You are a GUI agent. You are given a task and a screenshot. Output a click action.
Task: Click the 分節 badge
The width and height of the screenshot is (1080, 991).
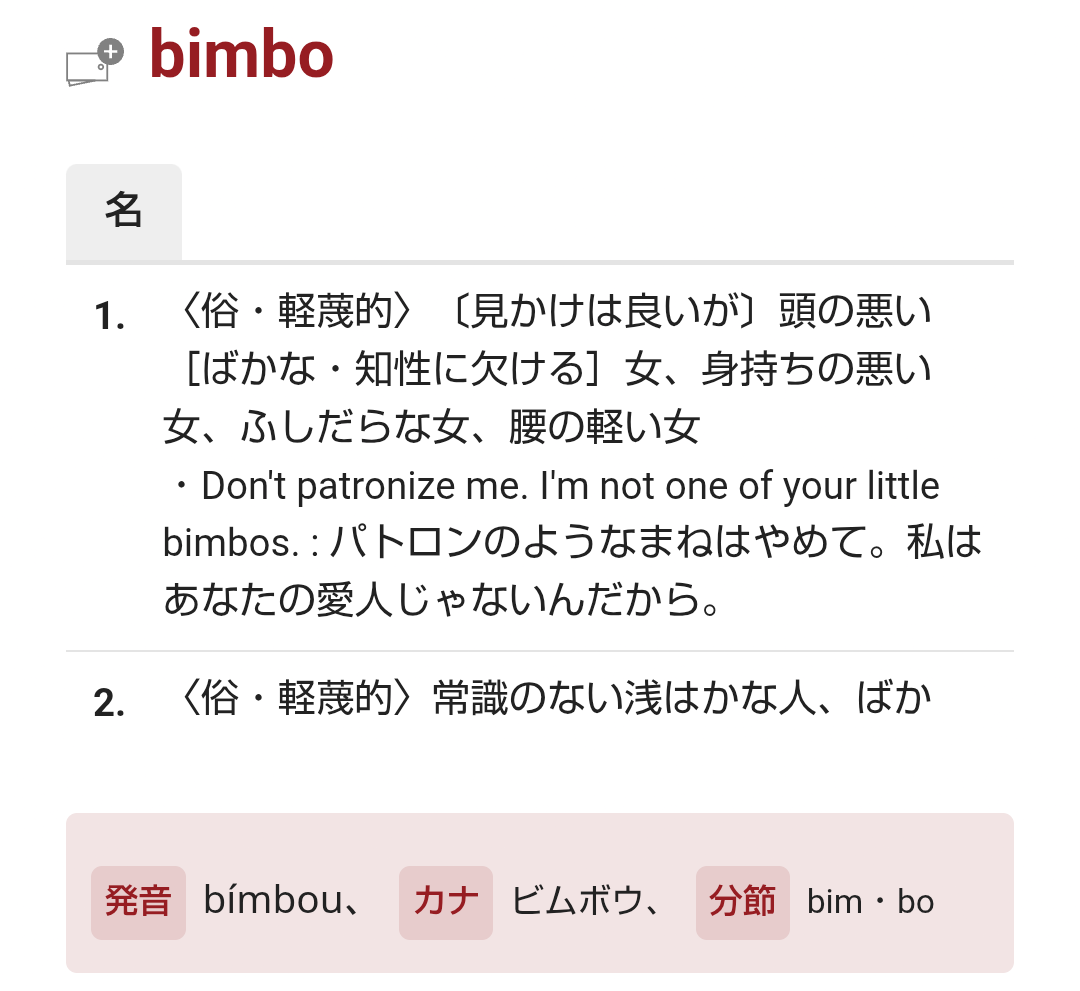pos(742,902)
